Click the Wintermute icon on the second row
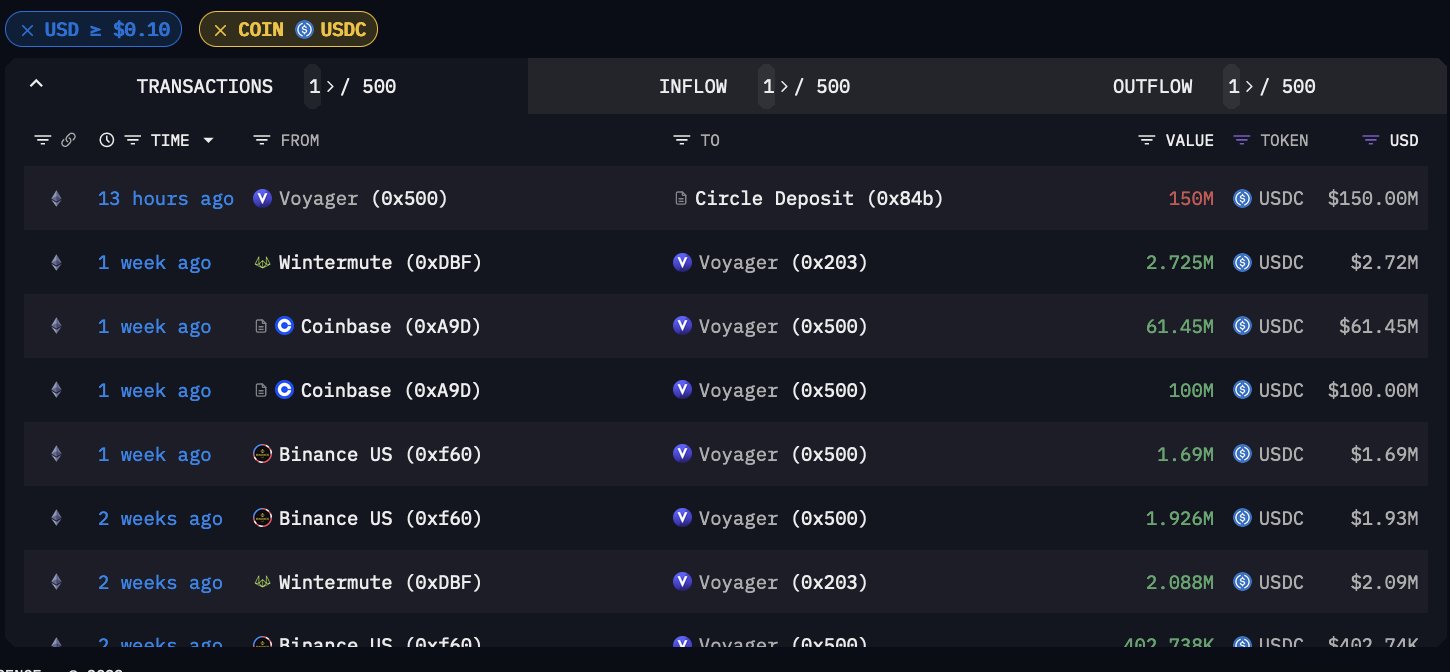 pyautogui.click(x=261, y=262)
